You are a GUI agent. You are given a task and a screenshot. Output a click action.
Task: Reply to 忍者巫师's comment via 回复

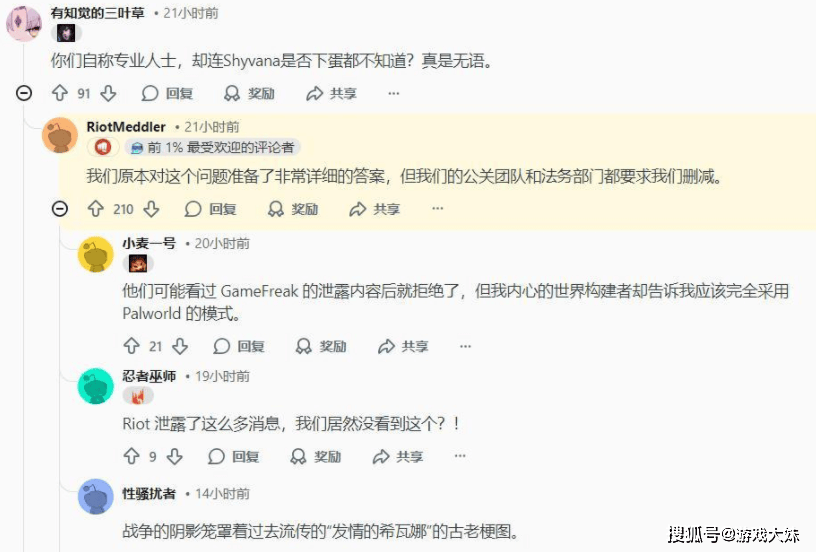(x=234, y=456)
